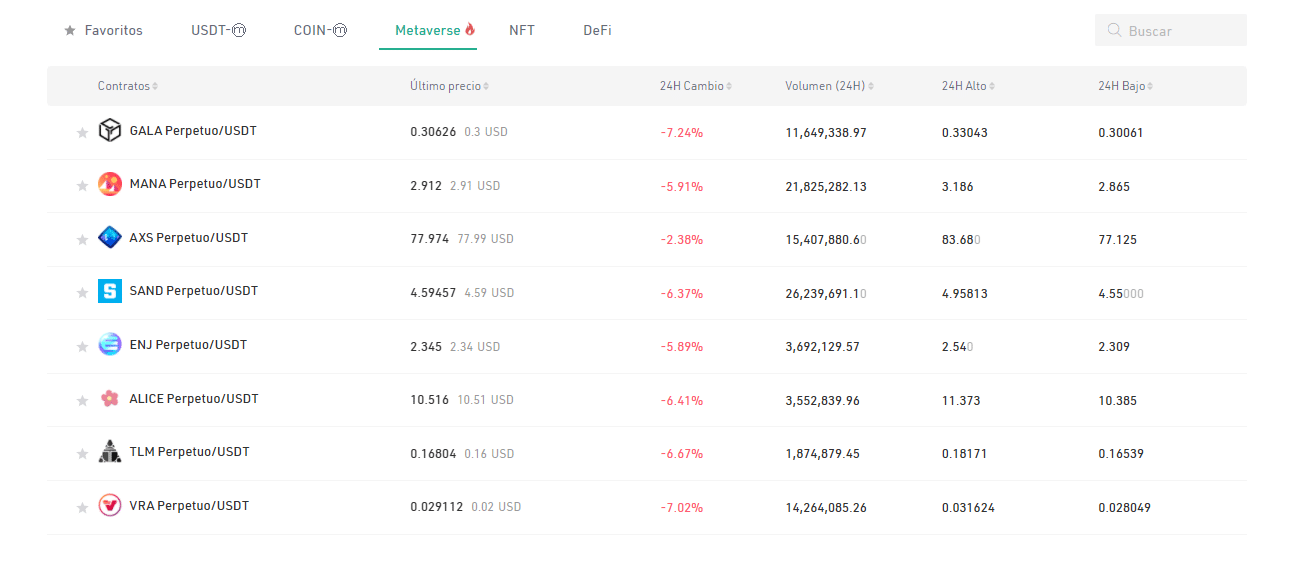Add VRA Perpetuo/USDT to favorites
The width and height of the screenshot is (1303, 580).
tap(83, 508)
